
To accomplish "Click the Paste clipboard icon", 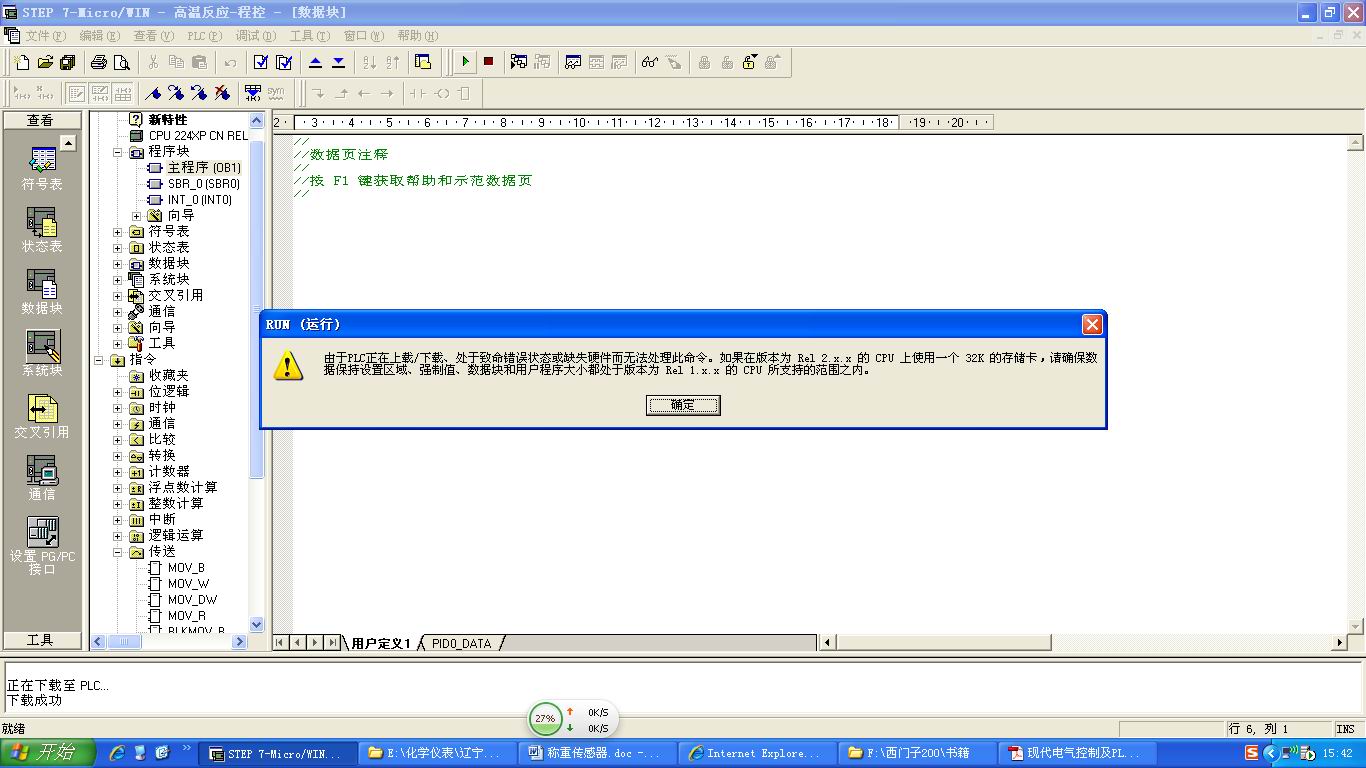I will [x=199, y=62].
